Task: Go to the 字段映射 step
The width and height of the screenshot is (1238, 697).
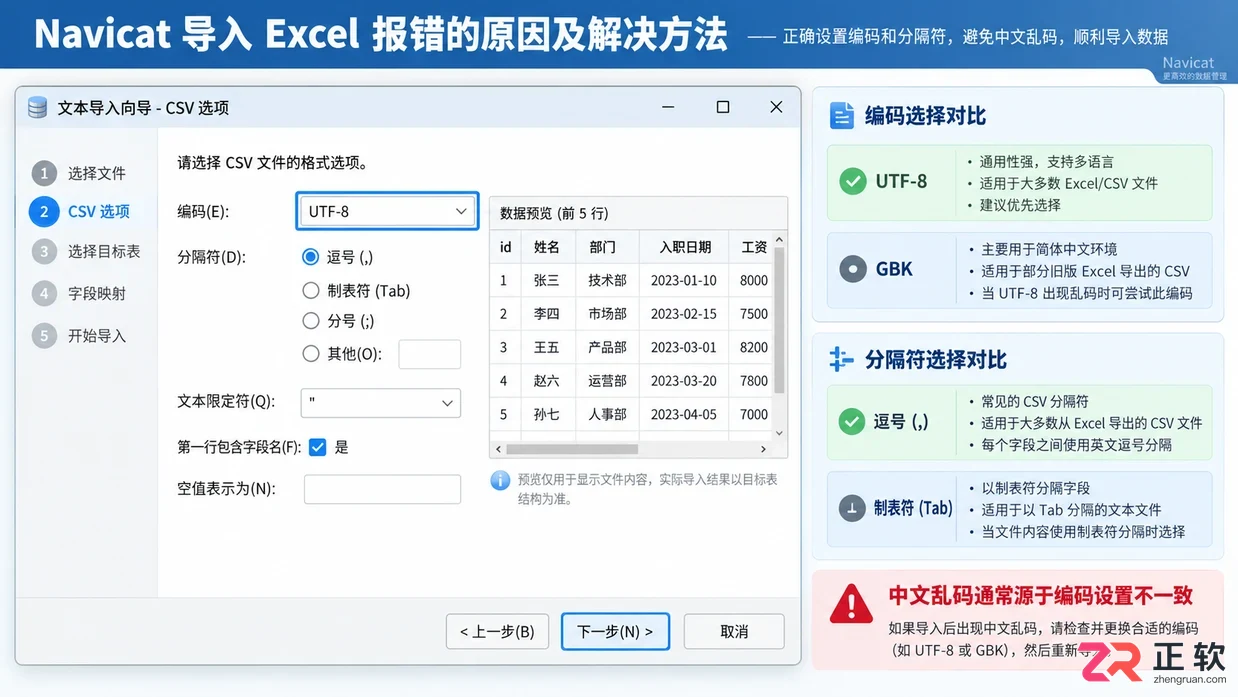Action: coord(97,293)
